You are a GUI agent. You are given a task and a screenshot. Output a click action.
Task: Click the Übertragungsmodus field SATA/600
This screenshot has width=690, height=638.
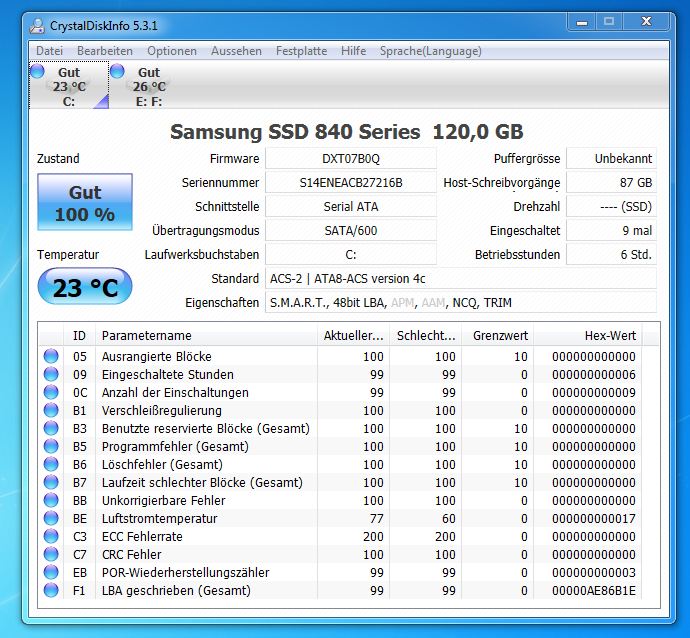pyautogui.click(x=351, y=231)
